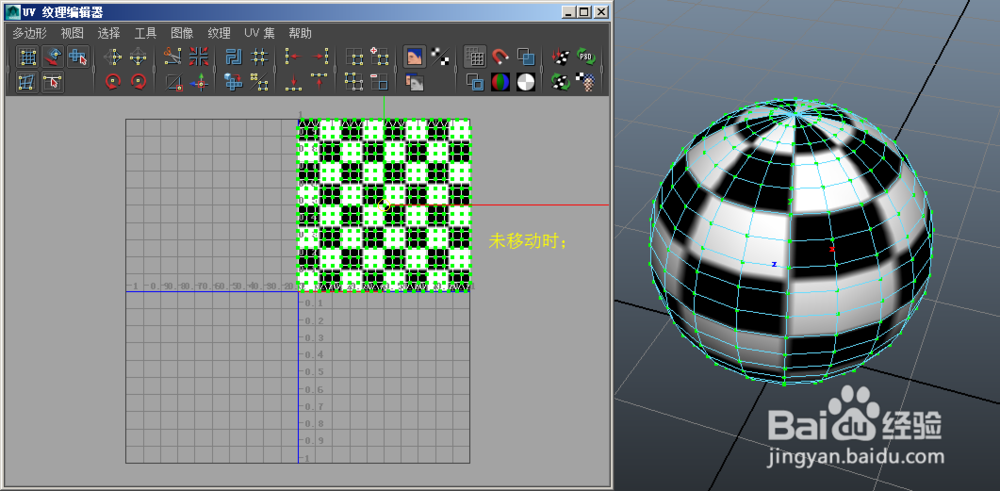Open the 图像 menu
Image resolution: width=1000 pixels, height=491 pixels.
[x=182, y=33]
